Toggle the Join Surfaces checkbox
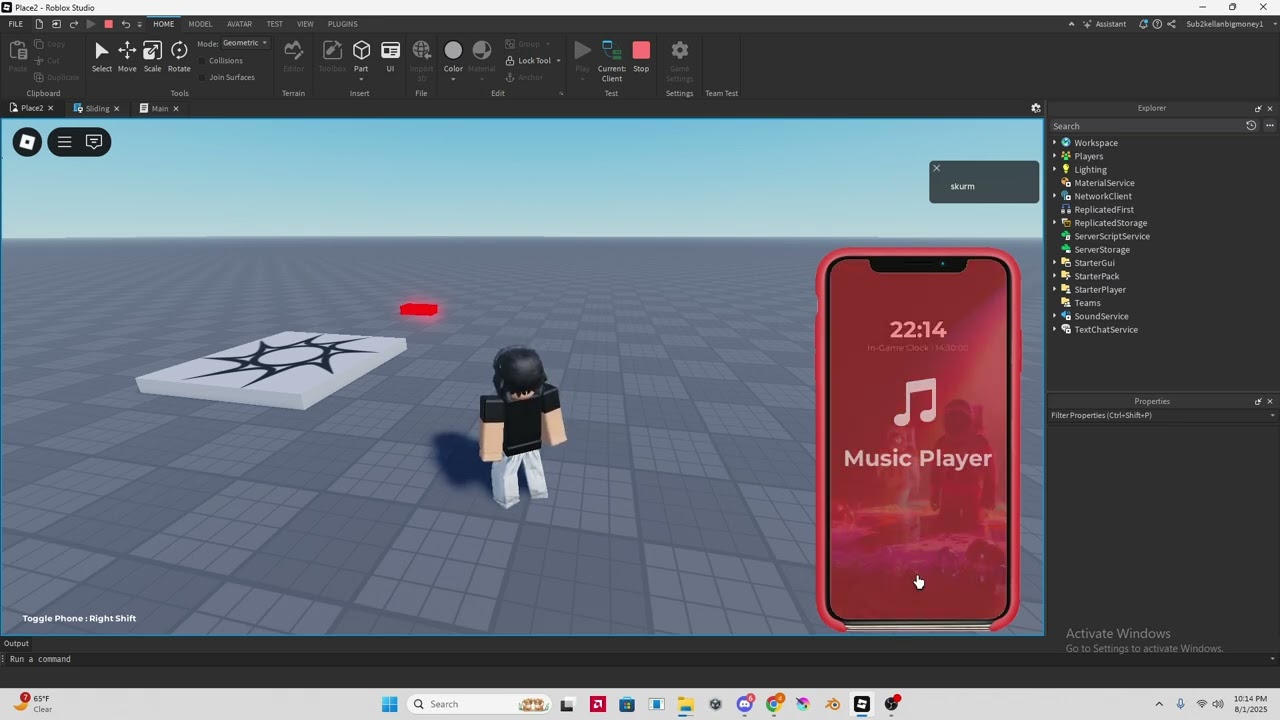Viewport: 1280px width, 720px height. [x=202, y=77]
